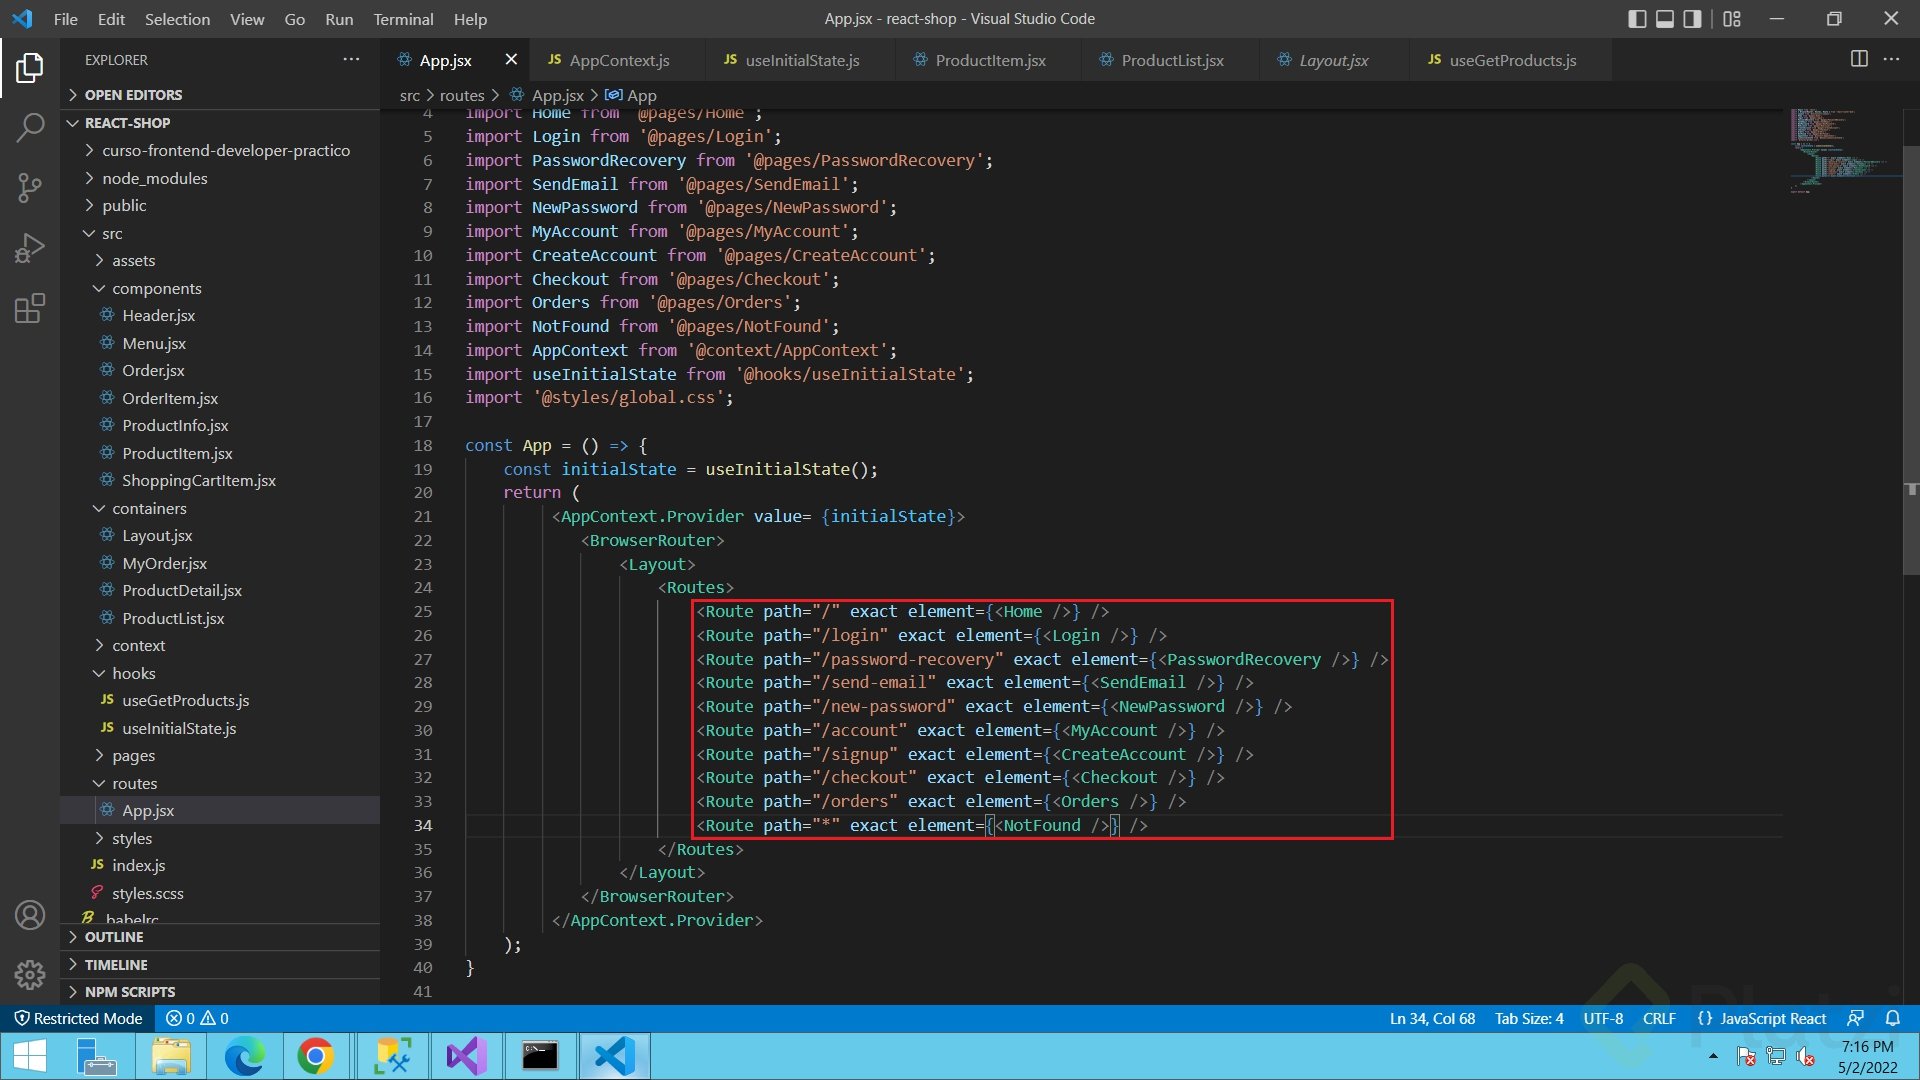This screenshot has height=1080, width=1920.
Task: Toggle Secondary Side Bar layout button
Action: click(x=1692, y=19)
